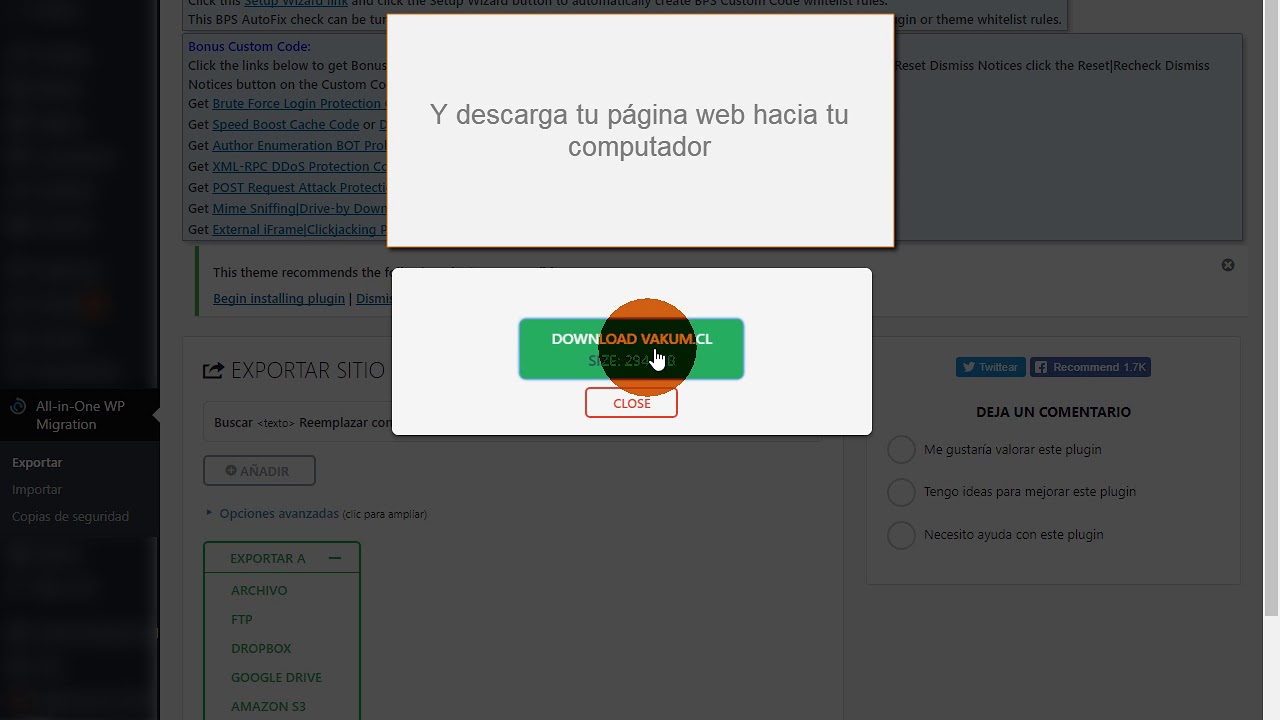Click the Exportar Sitio share icon
This screenshot has height=720, width=1280.
213,371
